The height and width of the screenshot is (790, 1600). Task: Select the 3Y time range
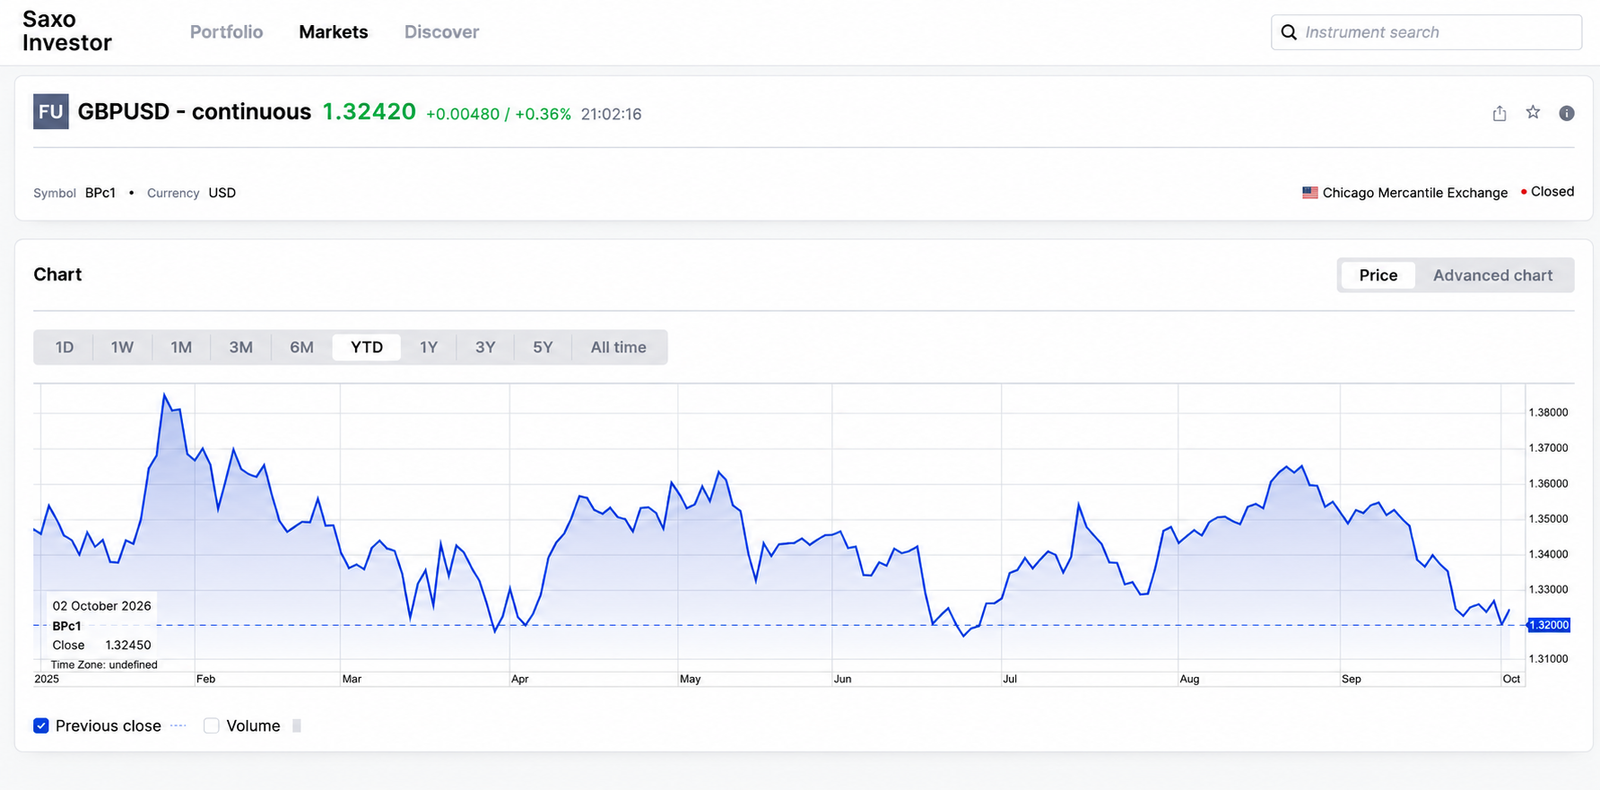point(485,347)
